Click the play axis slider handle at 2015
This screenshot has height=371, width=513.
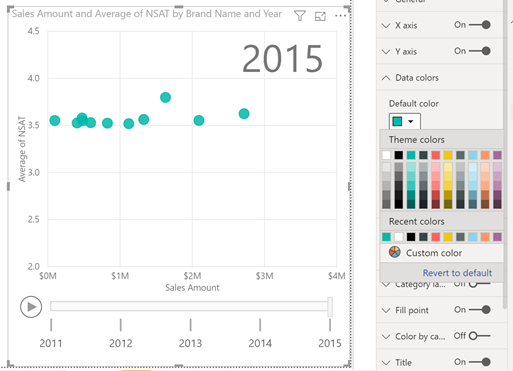click(330, 307)
